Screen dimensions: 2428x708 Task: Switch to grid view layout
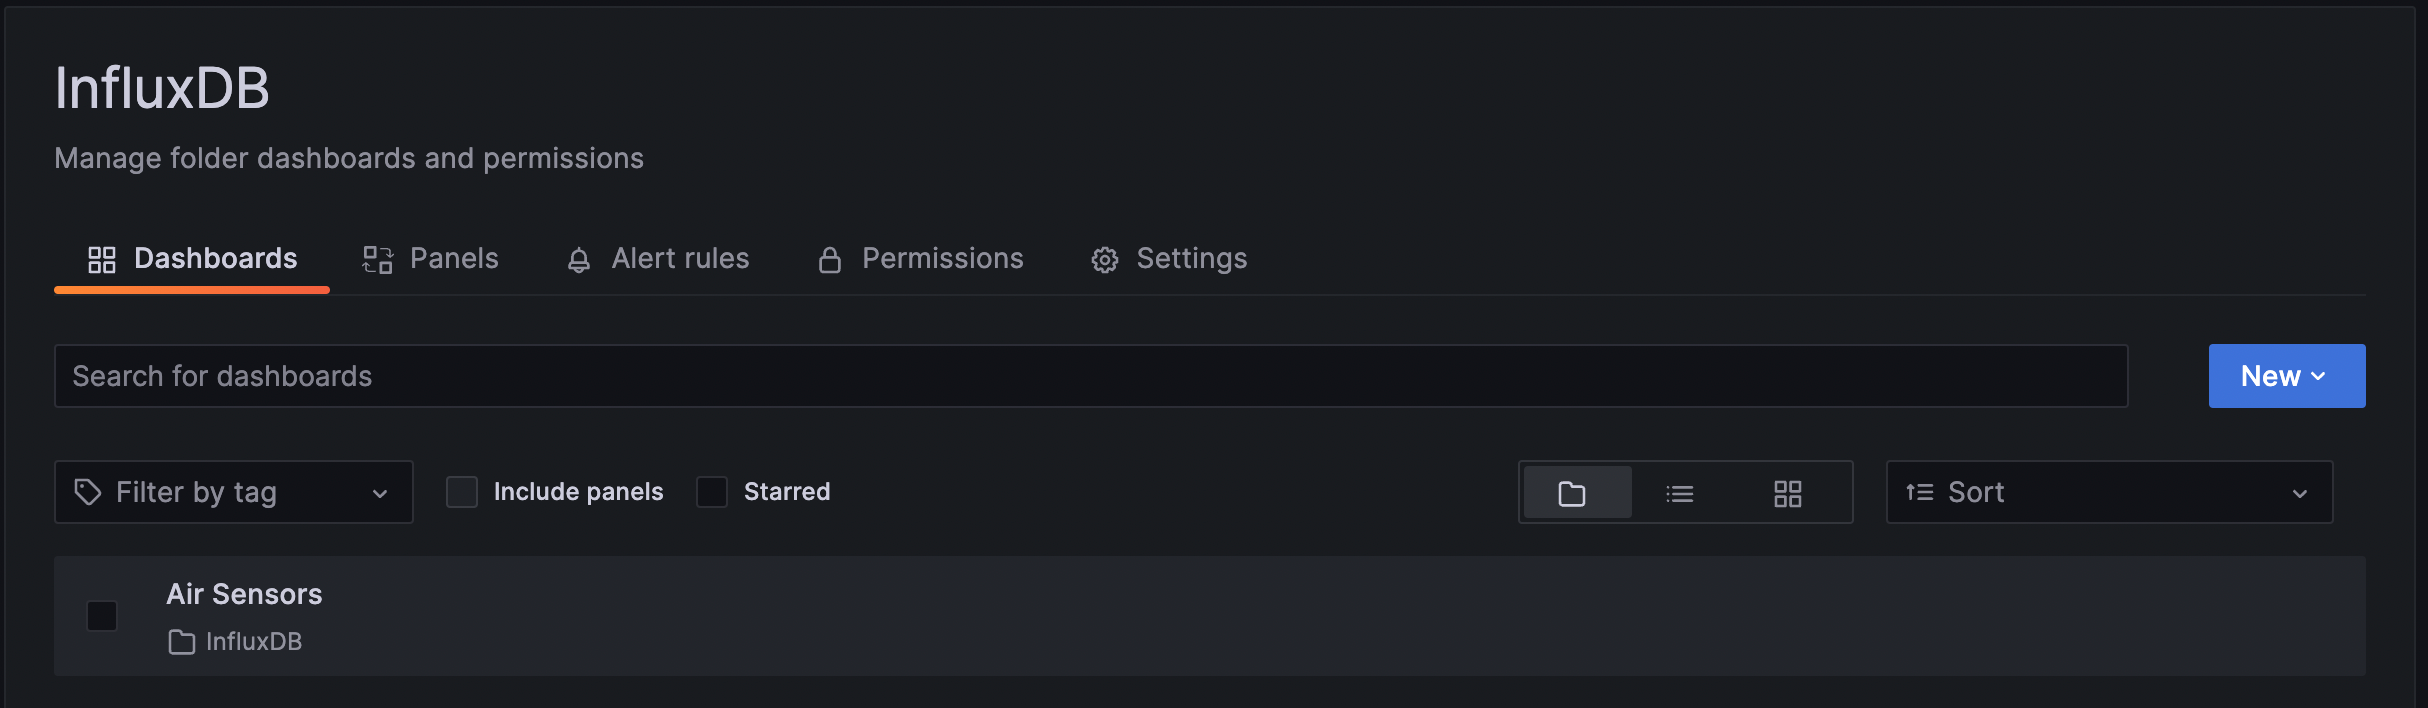click(x=1788, y=492)
